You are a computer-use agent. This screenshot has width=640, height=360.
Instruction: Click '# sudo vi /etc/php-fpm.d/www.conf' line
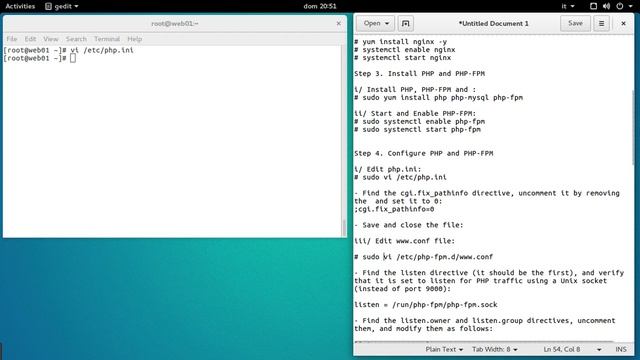424,257
